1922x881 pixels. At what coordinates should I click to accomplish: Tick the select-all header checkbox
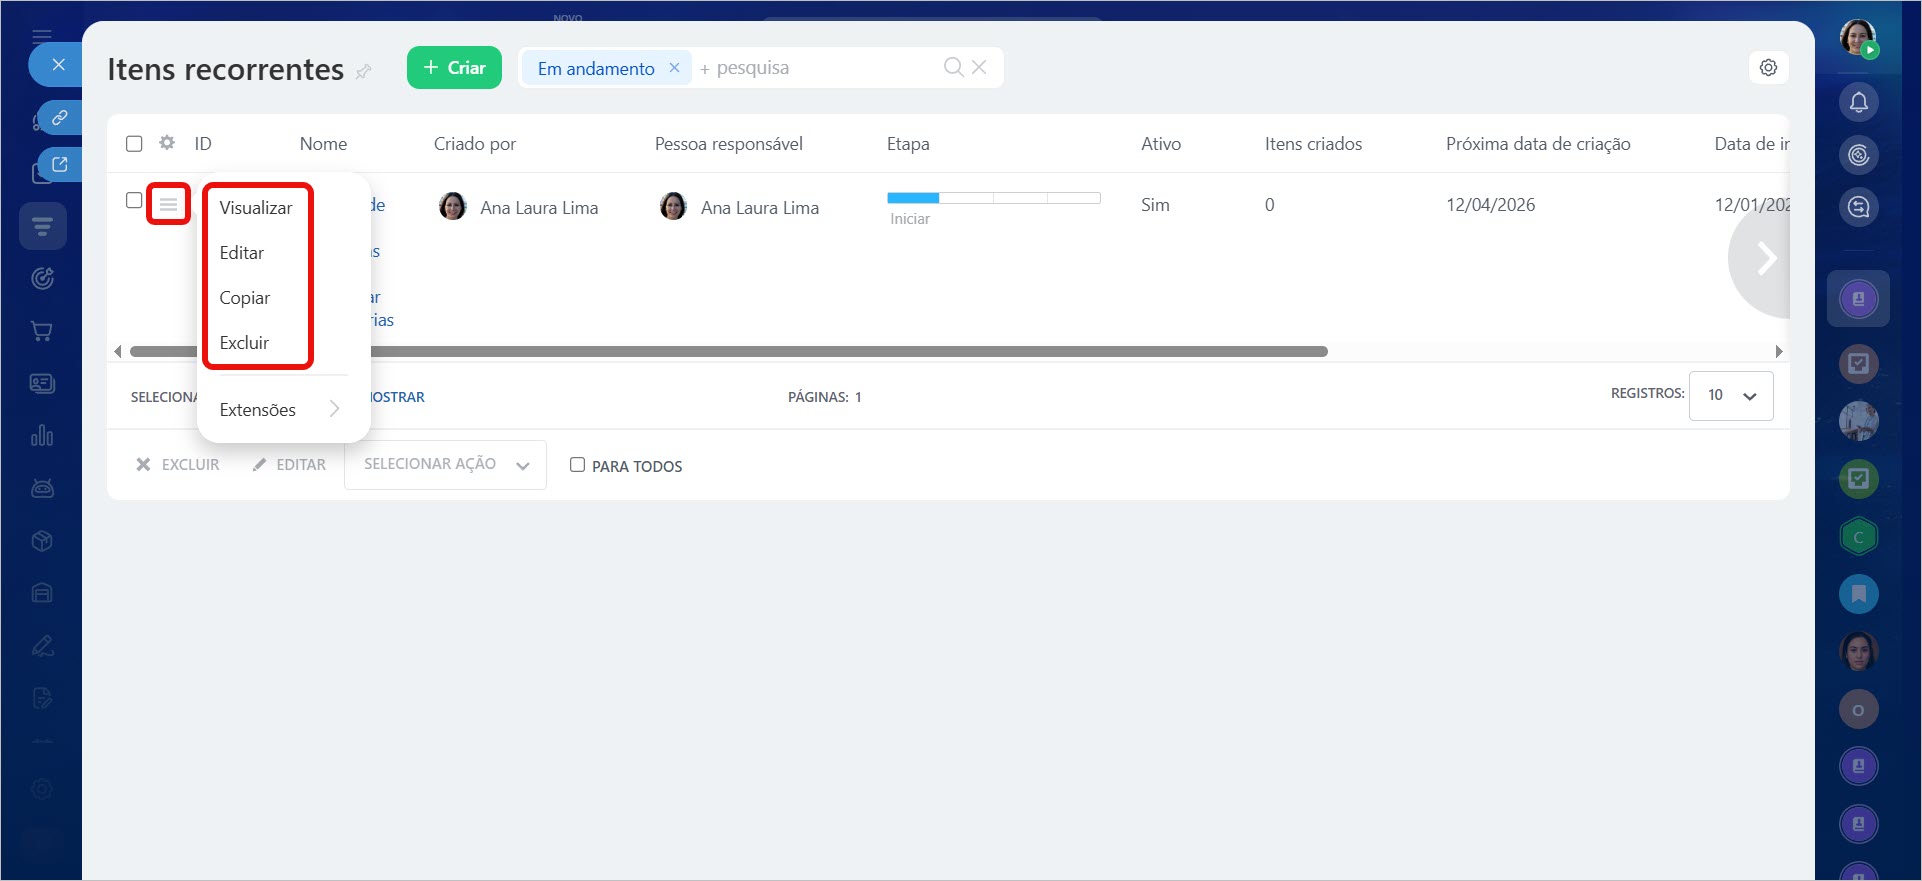134,144
